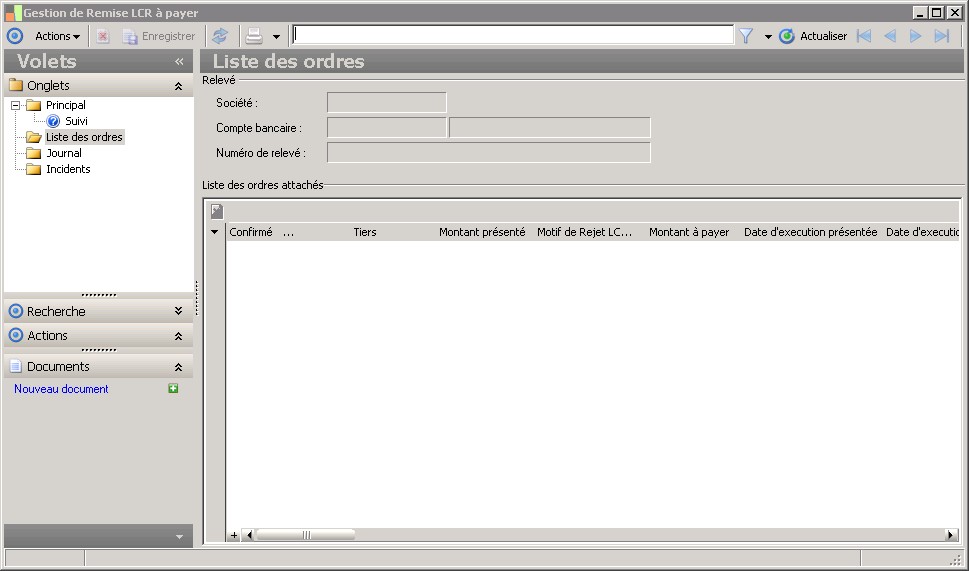Sort by Montant présenté column header
The image size is (969, 571).
(482, 232)
